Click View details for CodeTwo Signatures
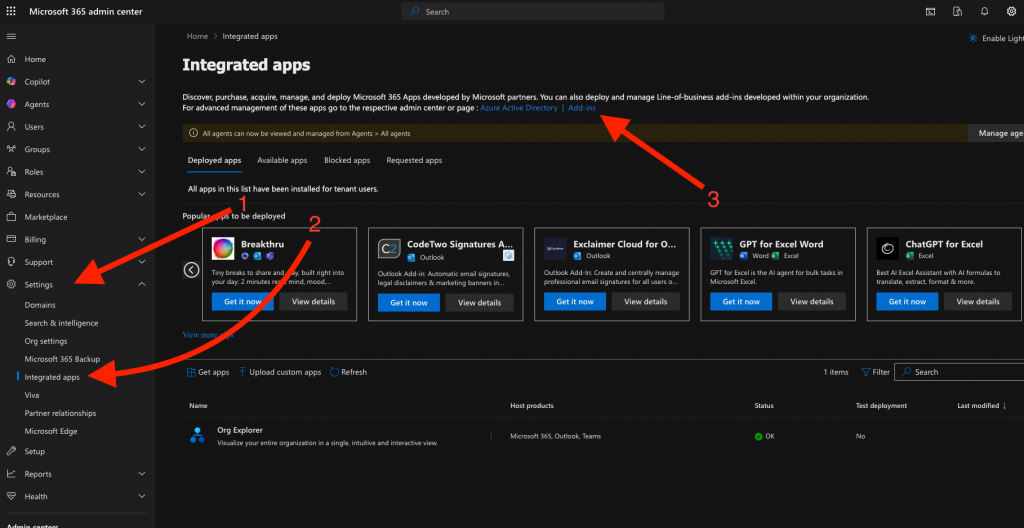 coord(479,303)
